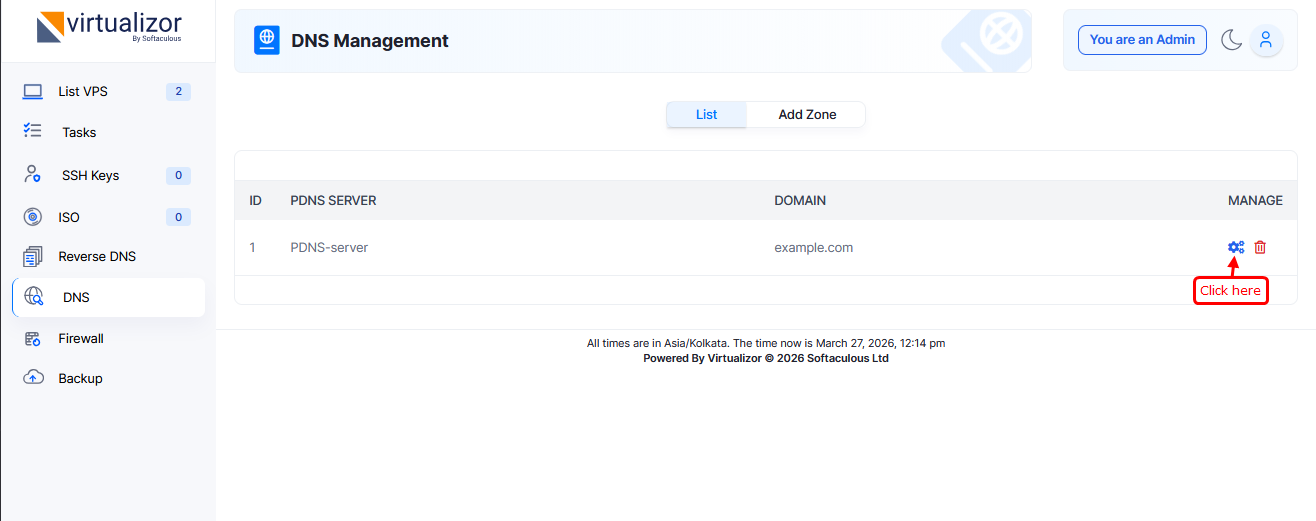Click the Firewall icon in the sidebar
The width and height of the screenshot is (1316, 521).
coord(33,339)
